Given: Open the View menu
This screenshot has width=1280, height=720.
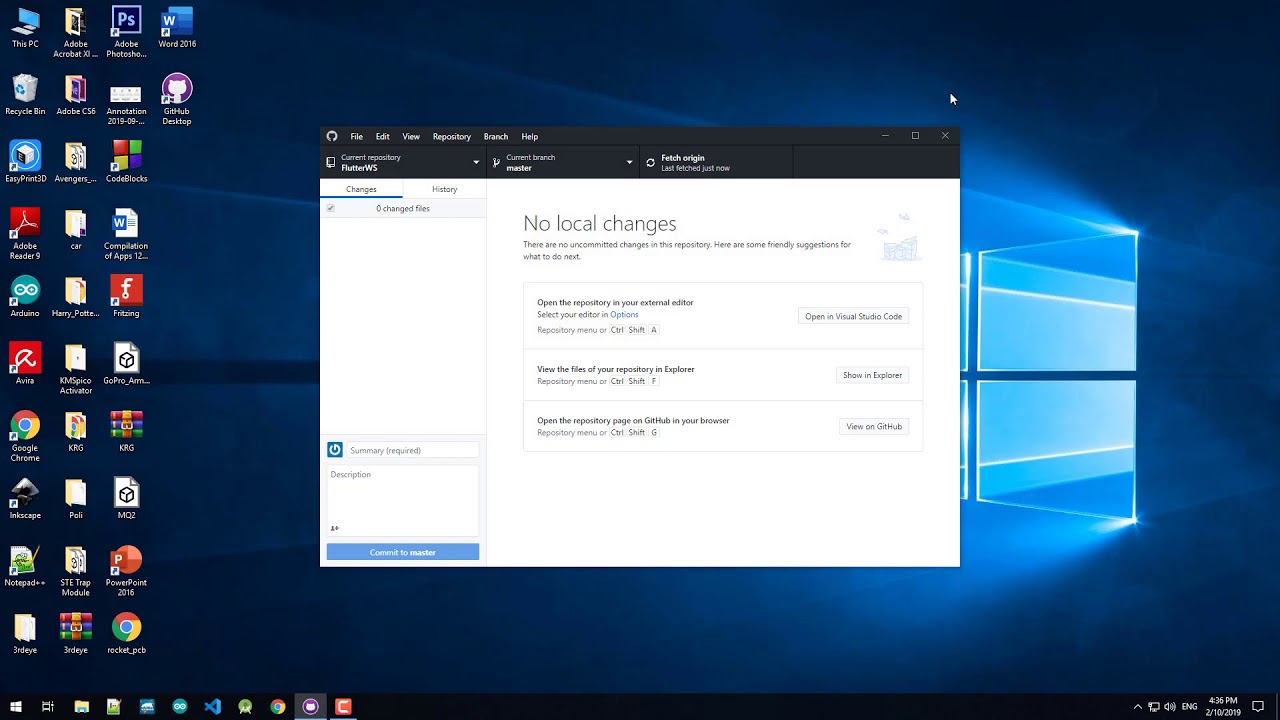Looking at the screenshot, I should (411, 136).
